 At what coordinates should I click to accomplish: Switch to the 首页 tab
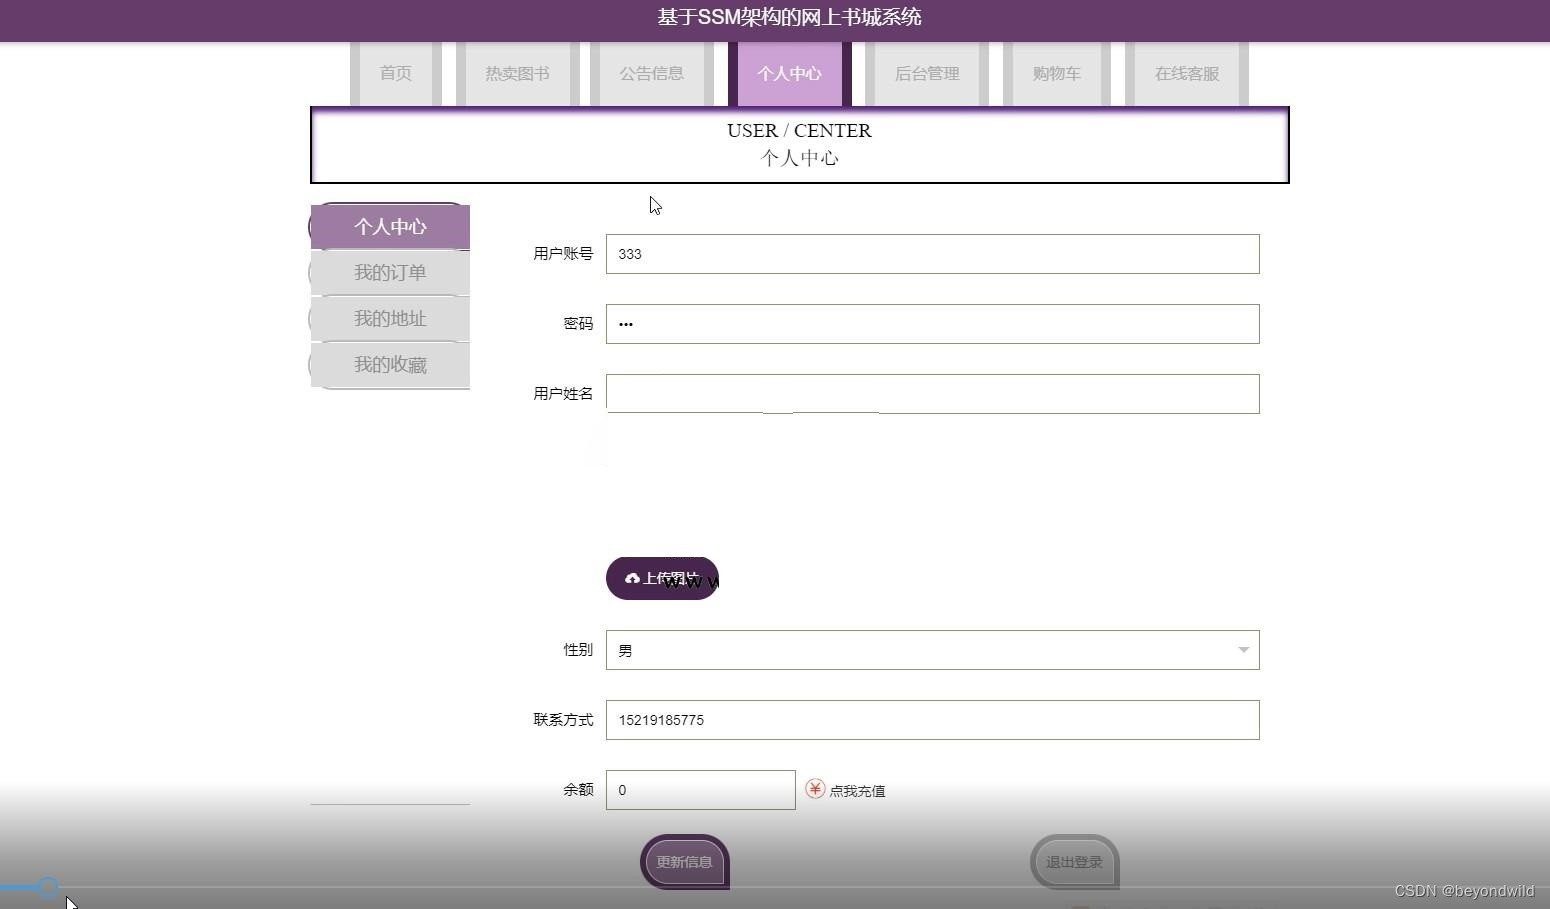click(x=394, y=73)
